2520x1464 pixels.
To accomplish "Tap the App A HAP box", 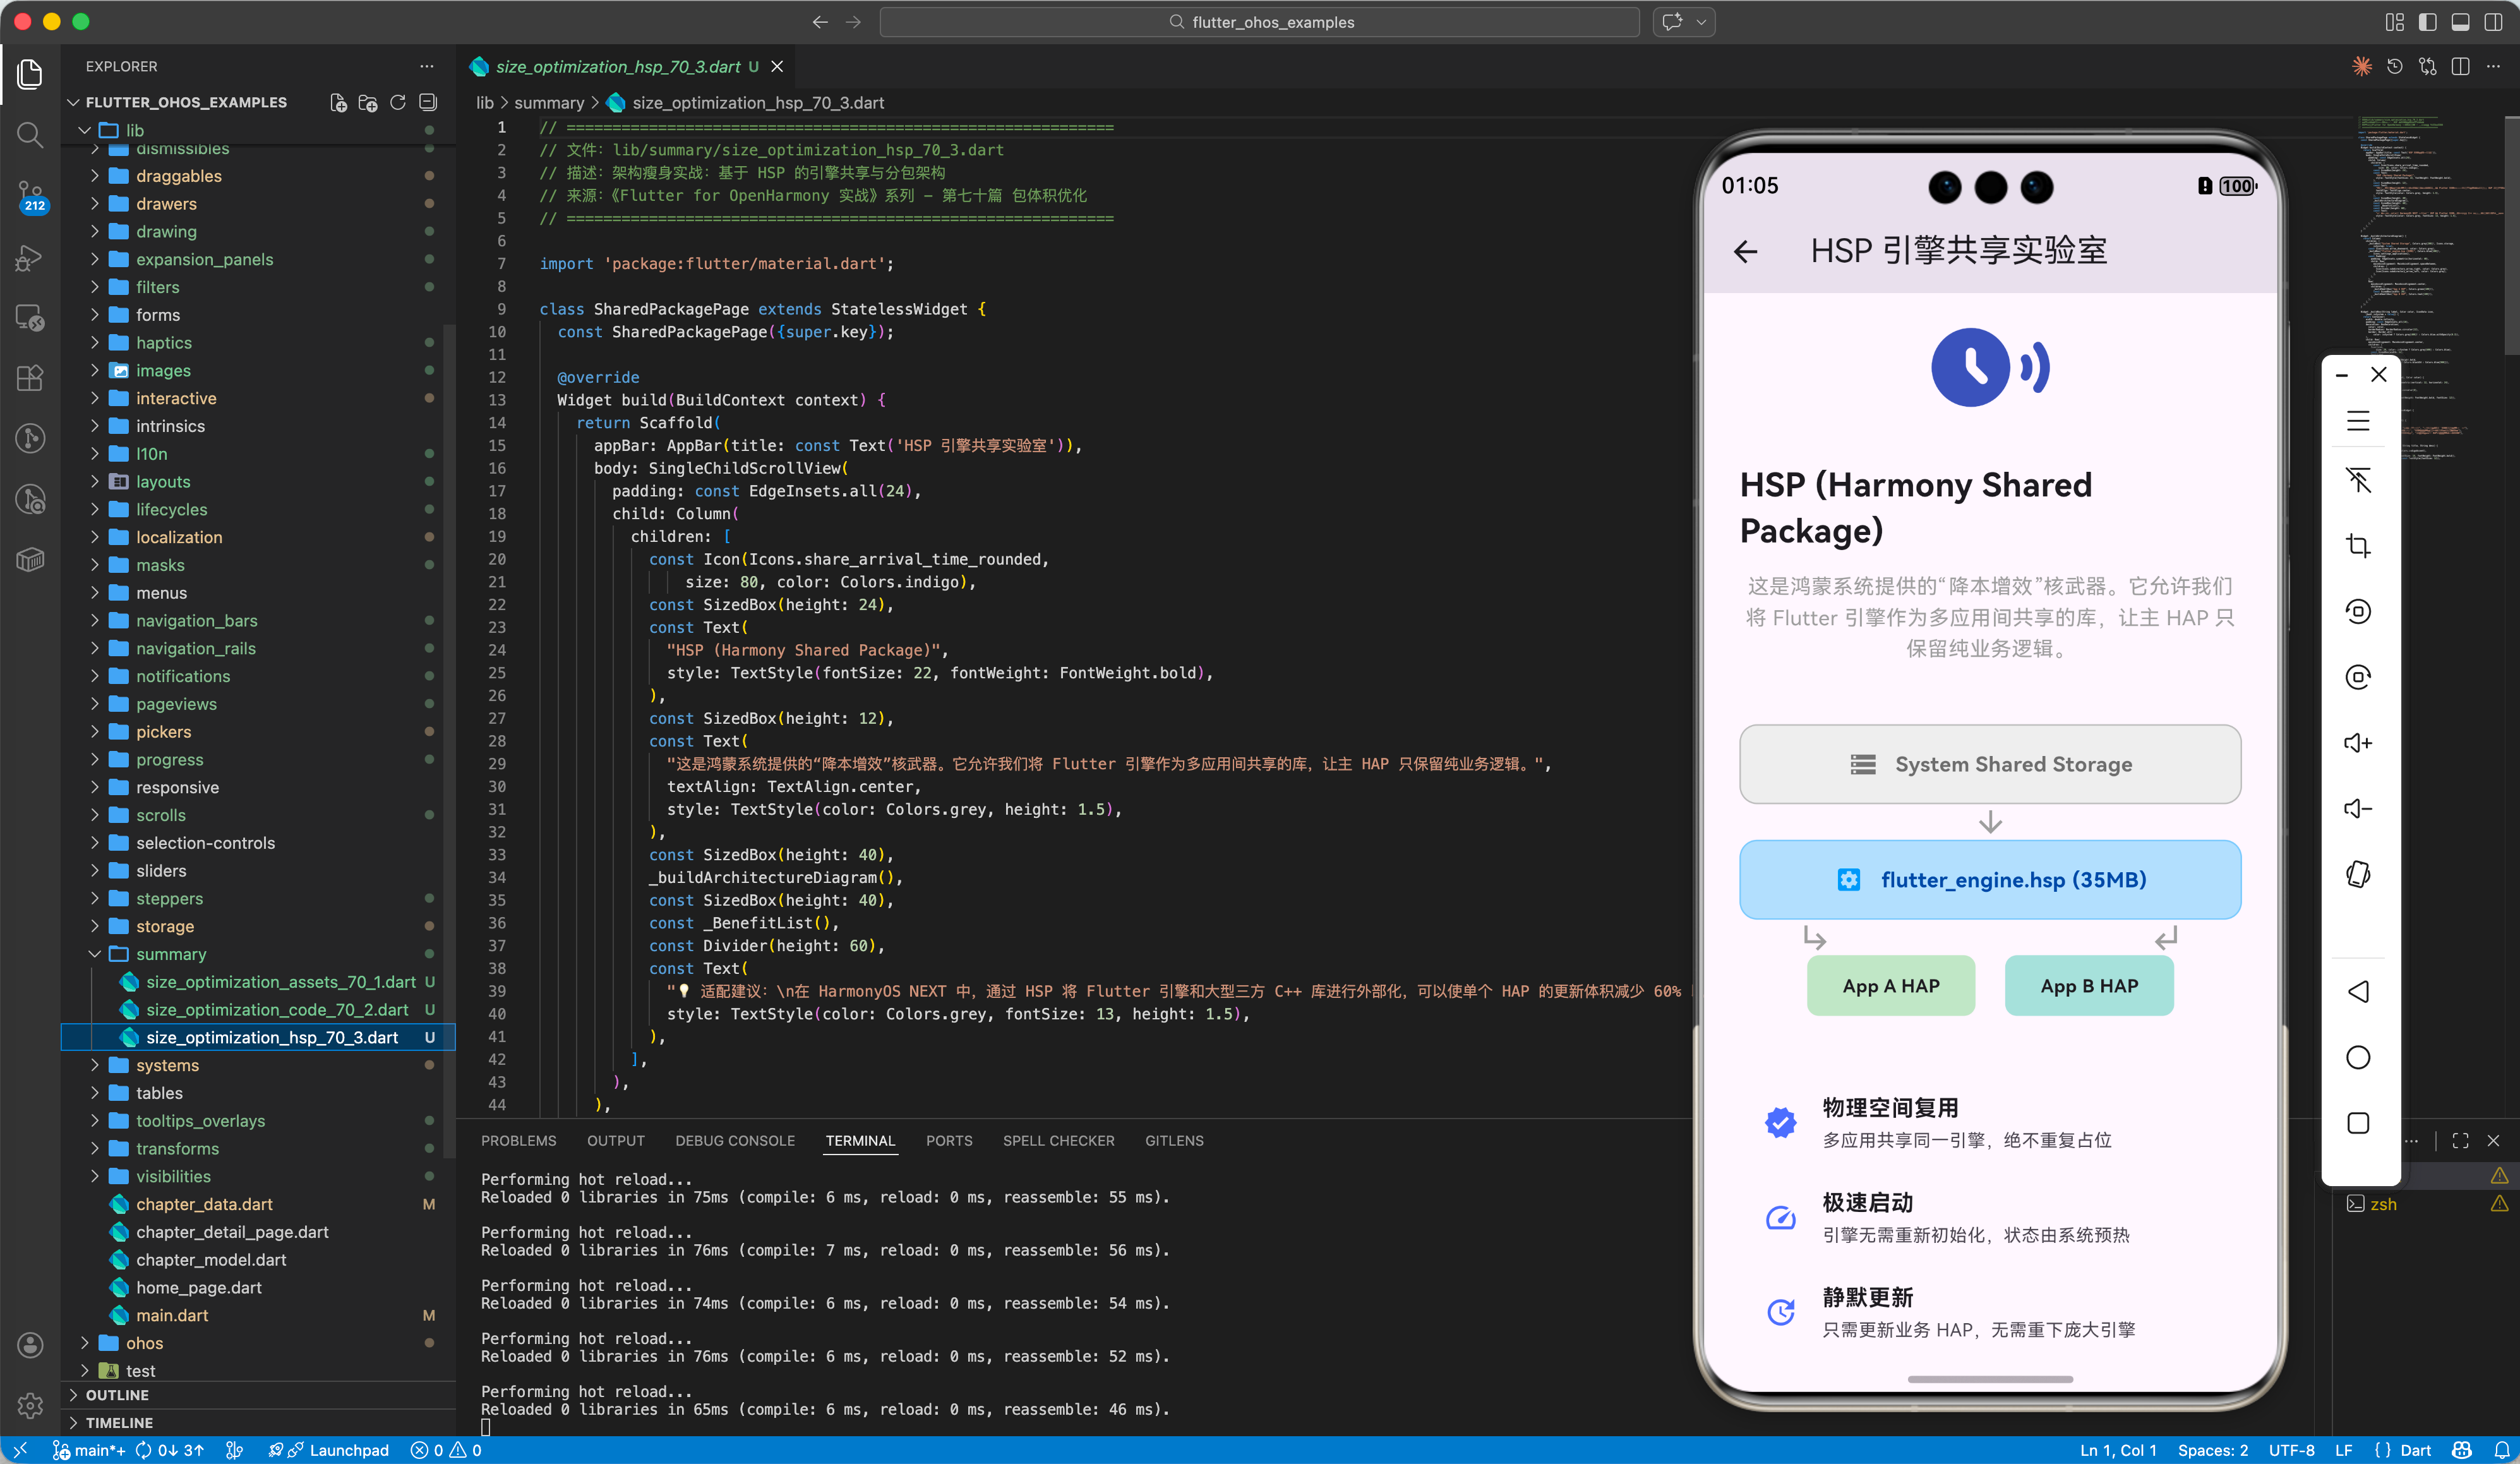I will point(1890,986).
